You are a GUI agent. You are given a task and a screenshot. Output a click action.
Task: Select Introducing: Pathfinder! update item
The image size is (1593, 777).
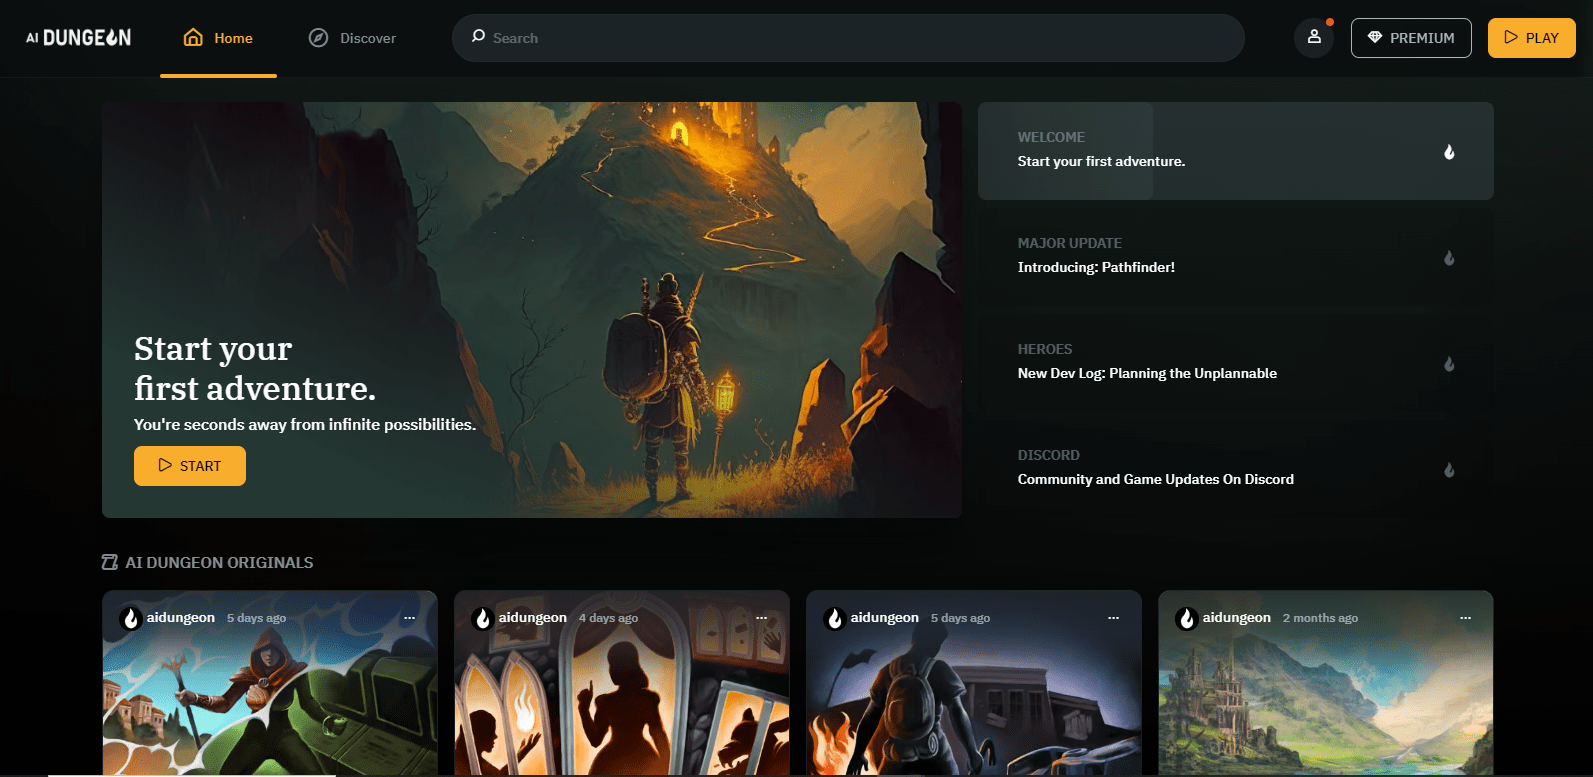pos(1236,257)
